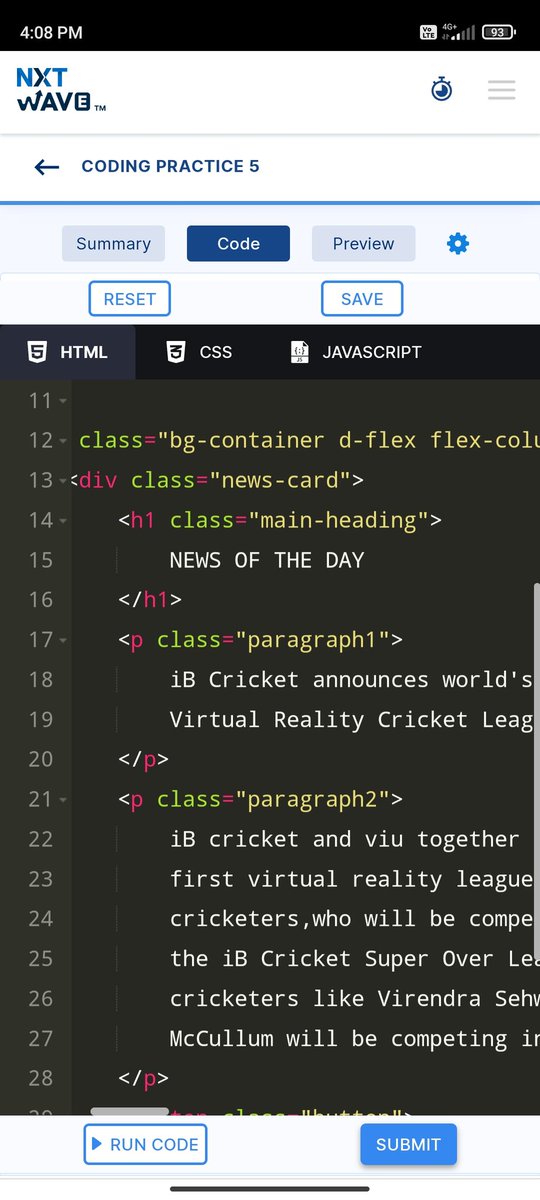
Task: Go back using the left arrow
Action: click(47, 167)
